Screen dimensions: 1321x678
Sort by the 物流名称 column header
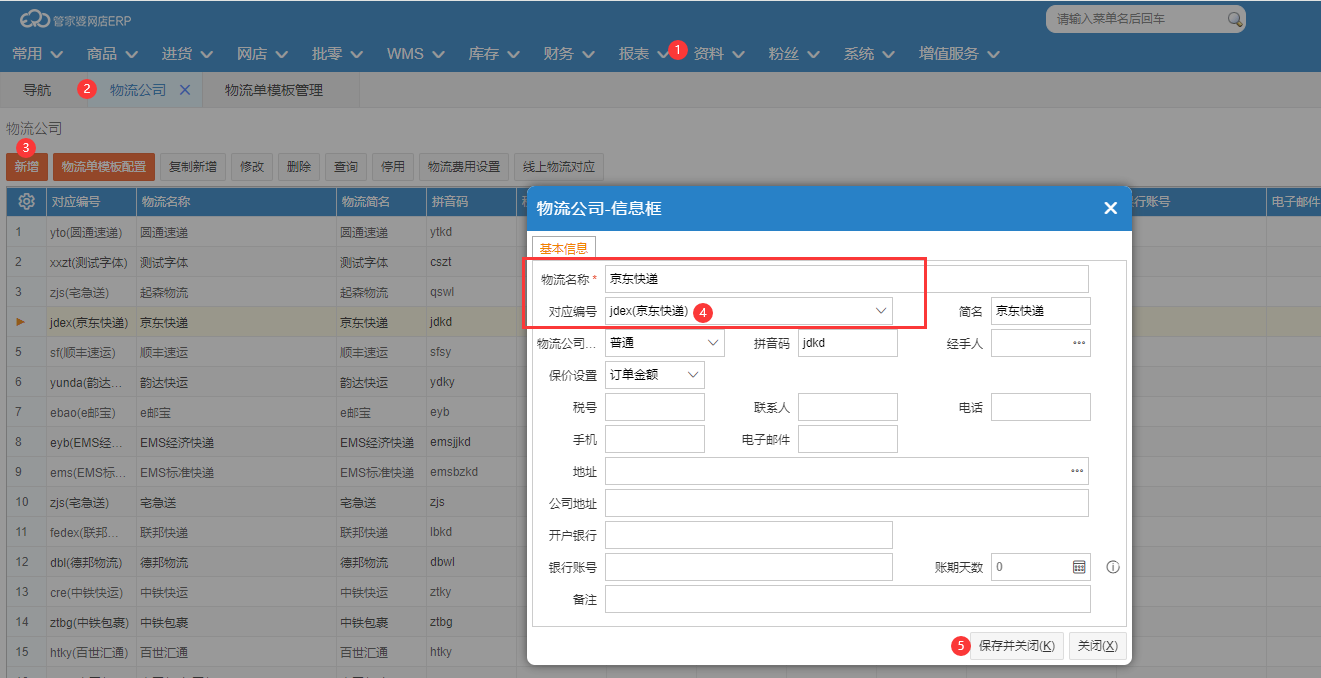click(x=236, y=201)
